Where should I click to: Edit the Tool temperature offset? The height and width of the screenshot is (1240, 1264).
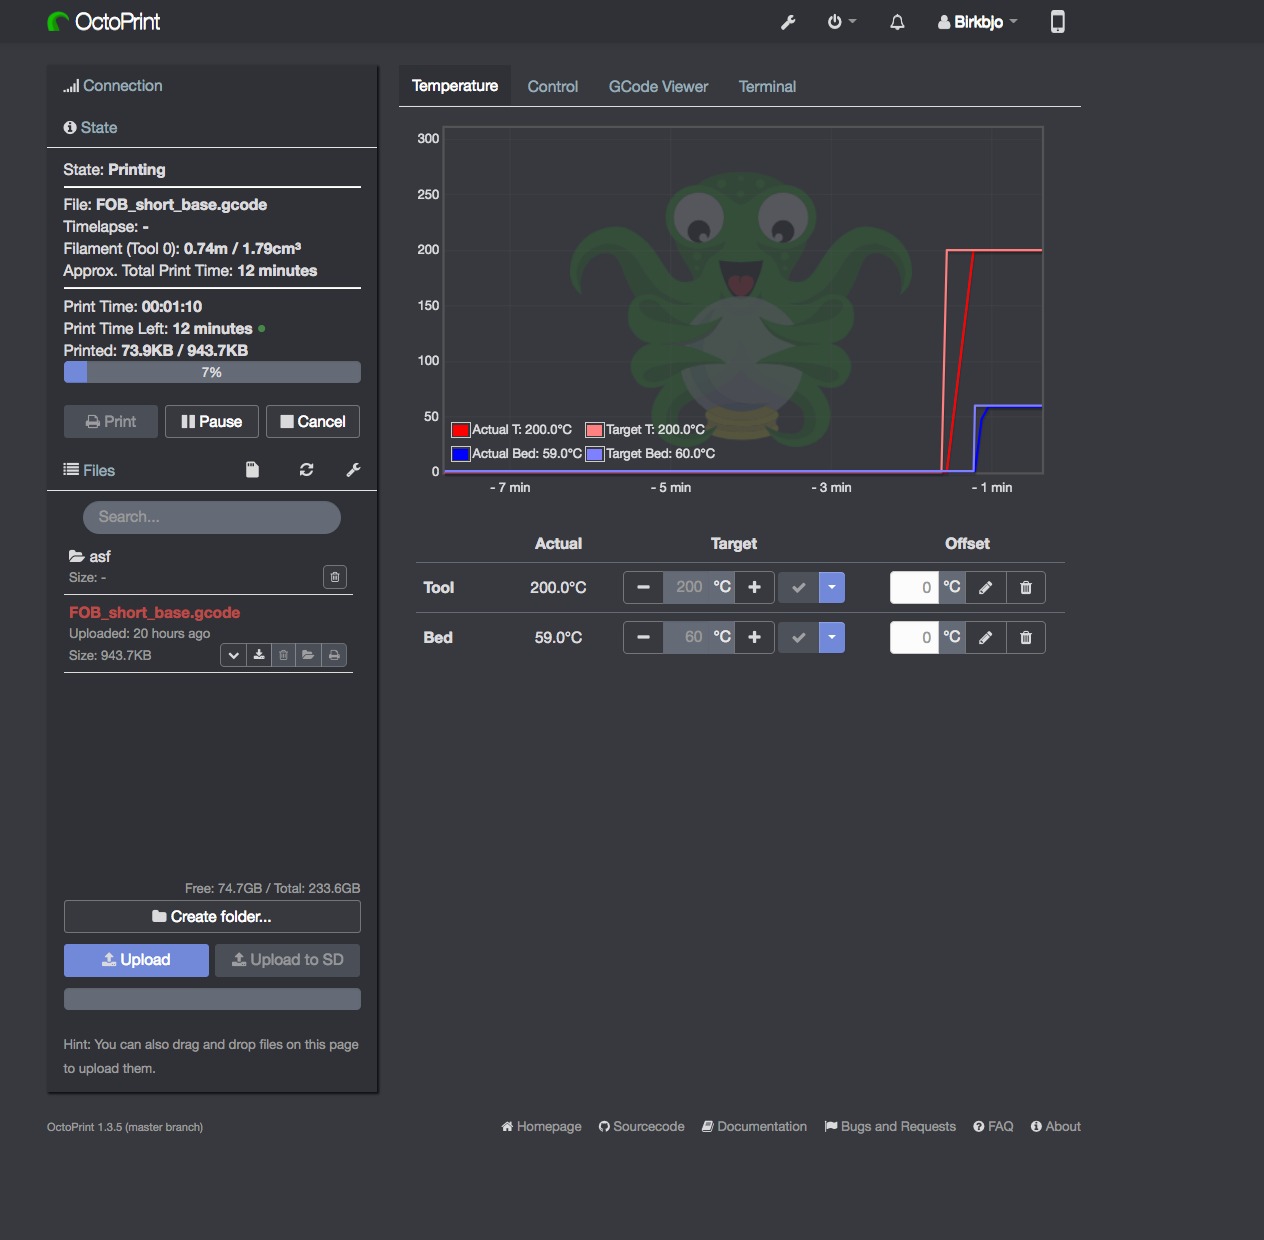click(985, 587)
